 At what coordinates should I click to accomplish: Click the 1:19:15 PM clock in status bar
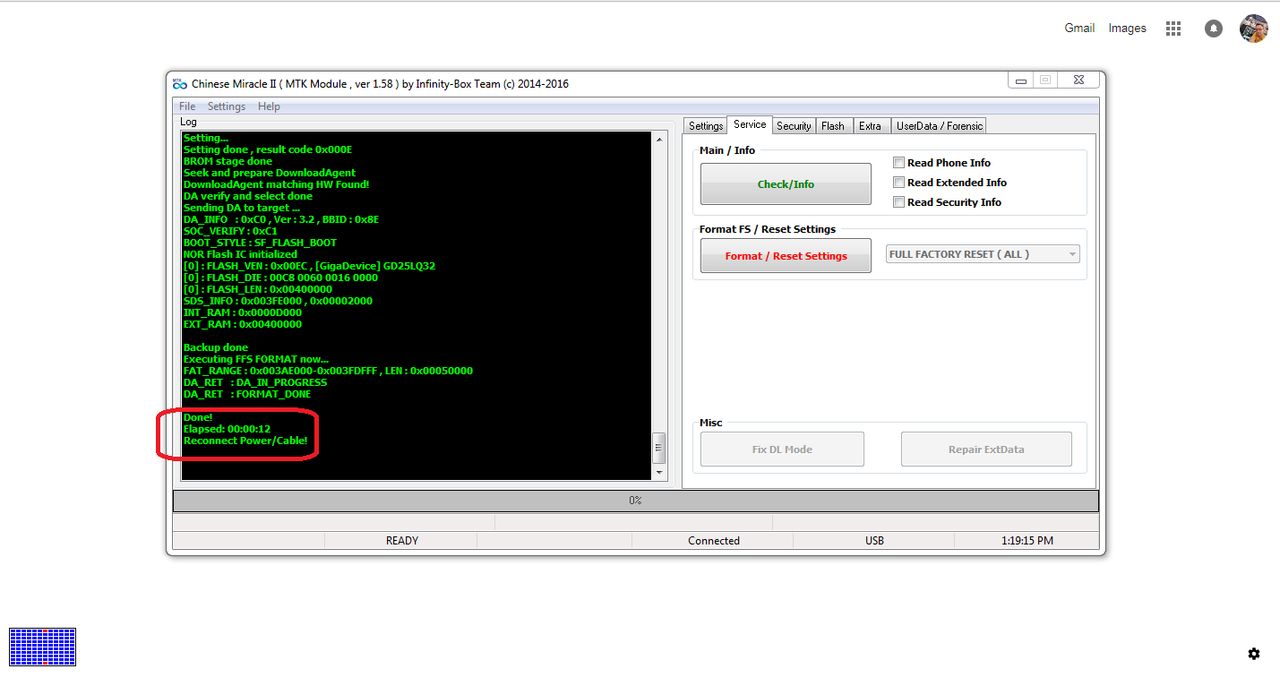coord(1027,541)
